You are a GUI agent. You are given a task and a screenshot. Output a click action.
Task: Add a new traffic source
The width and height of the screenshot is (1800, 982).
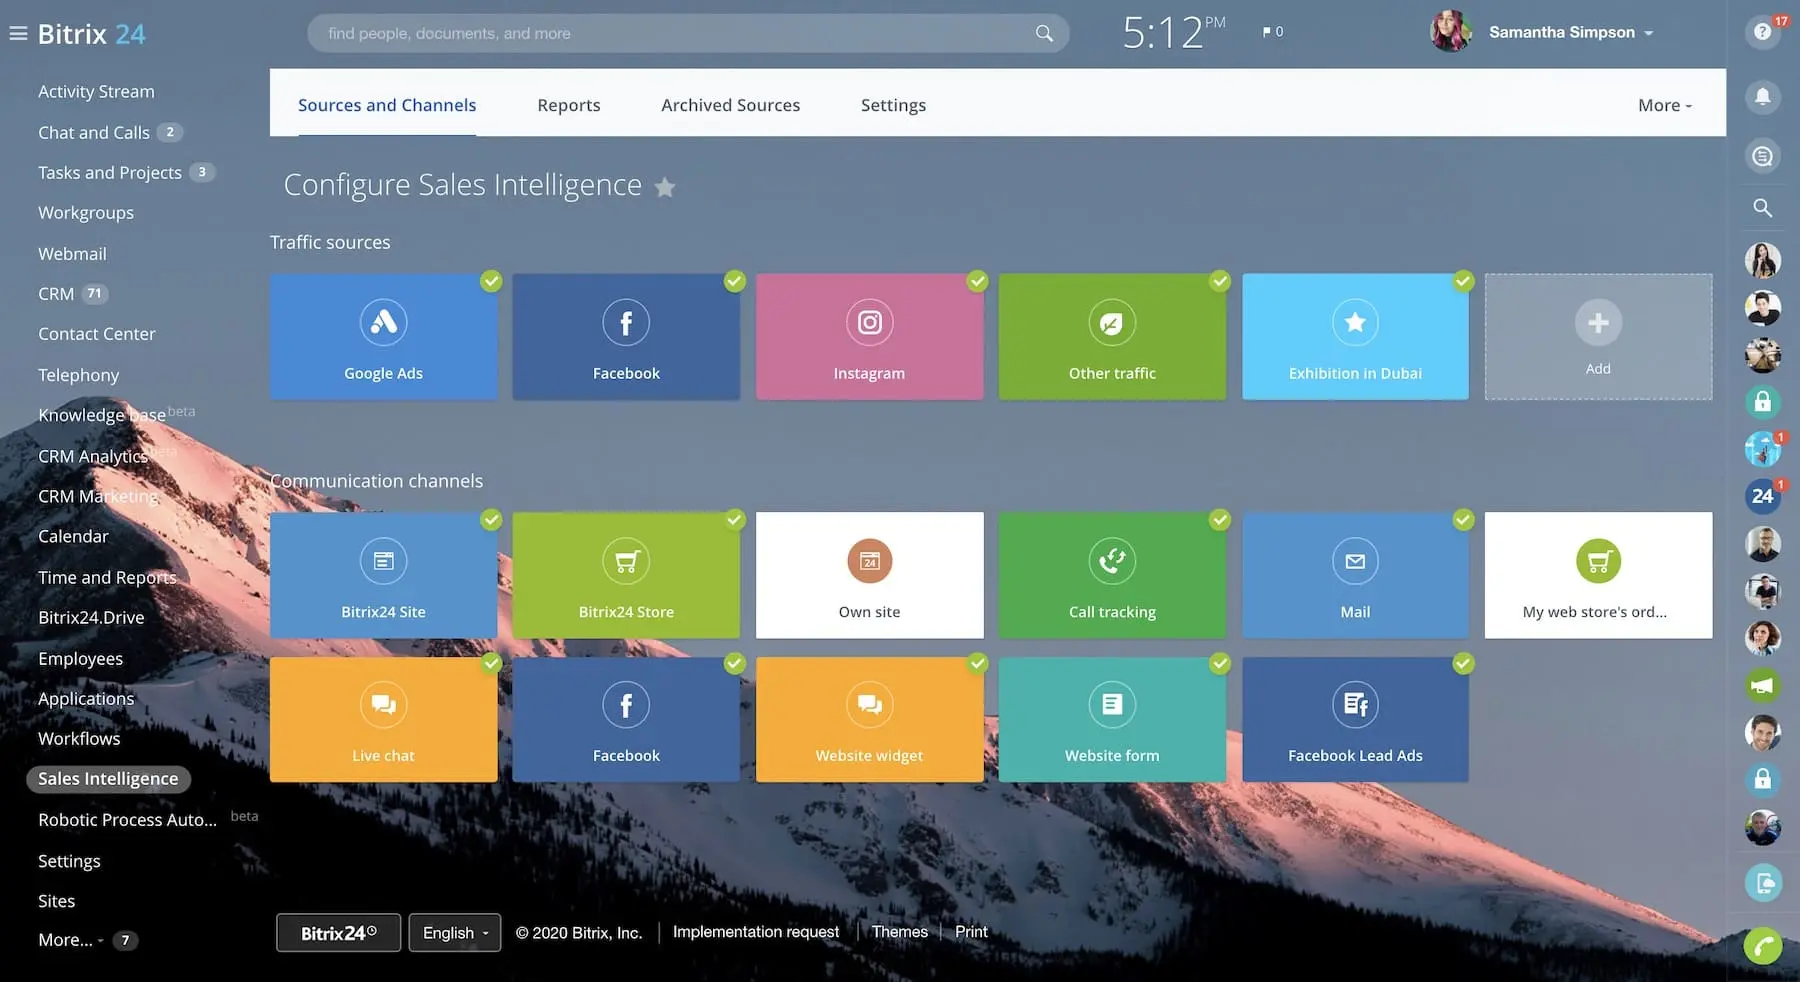(1597, 337)
